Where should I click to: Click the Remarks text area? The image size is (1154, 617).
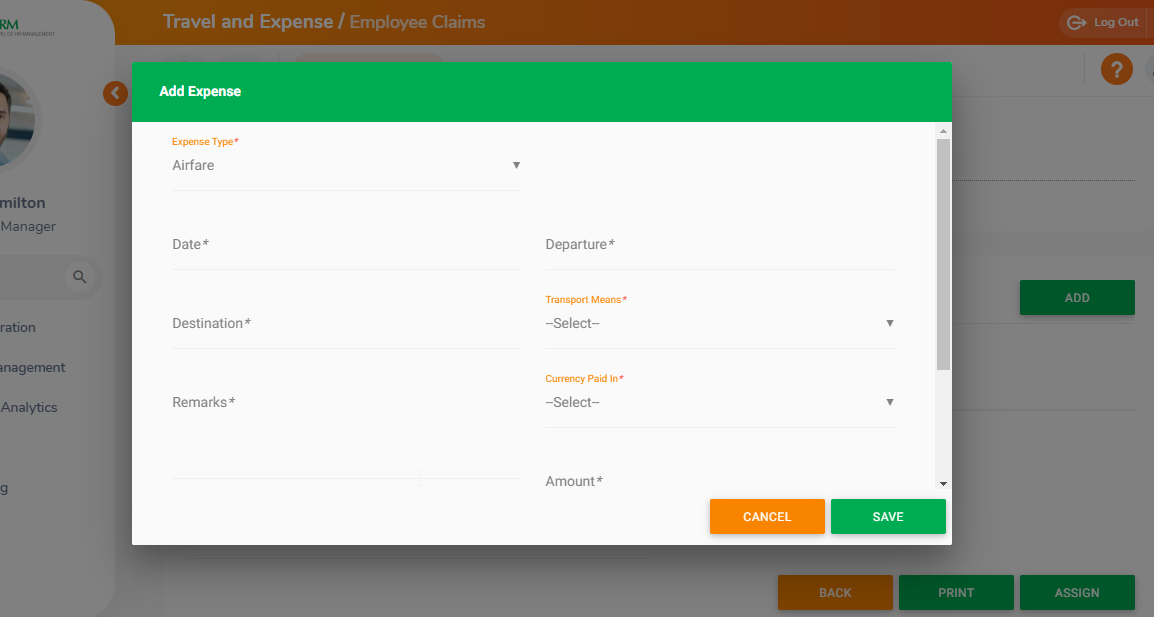point(347,434)
